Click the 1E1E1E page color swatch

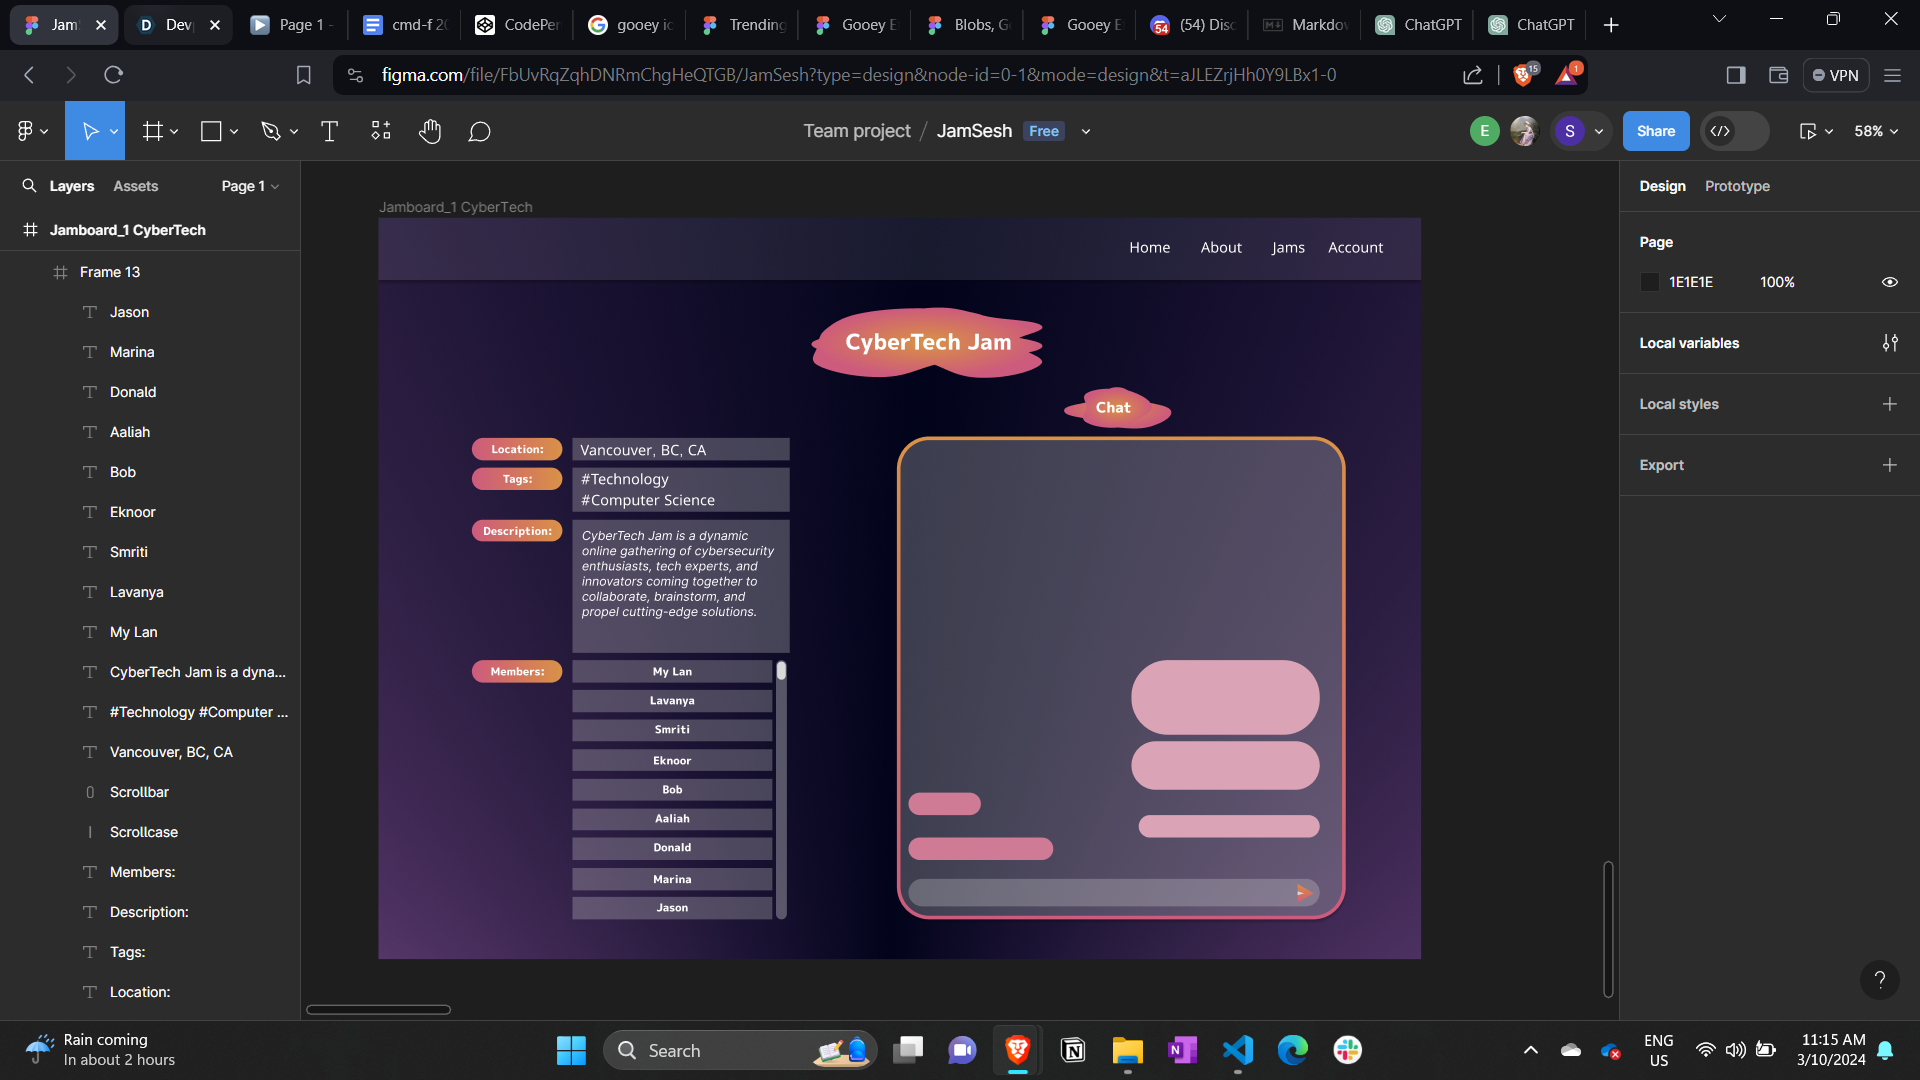click(x=1650, y=282)
